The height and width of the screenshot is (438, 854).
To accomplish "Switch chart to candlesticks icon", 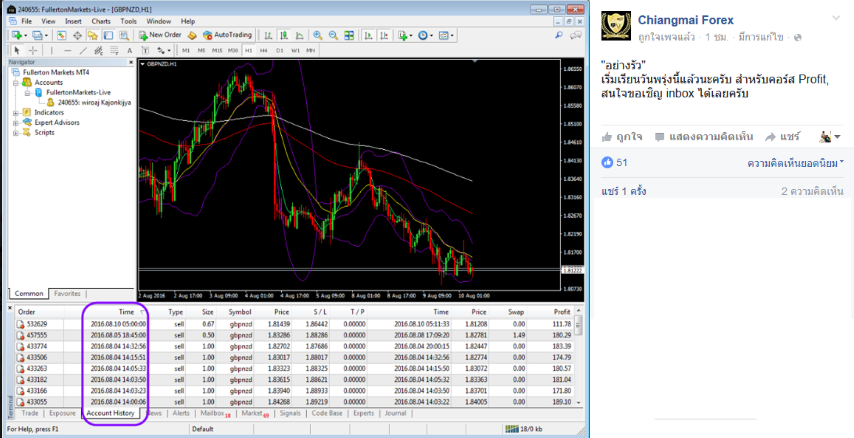I will pyautogui.click(x=284, y=35).
